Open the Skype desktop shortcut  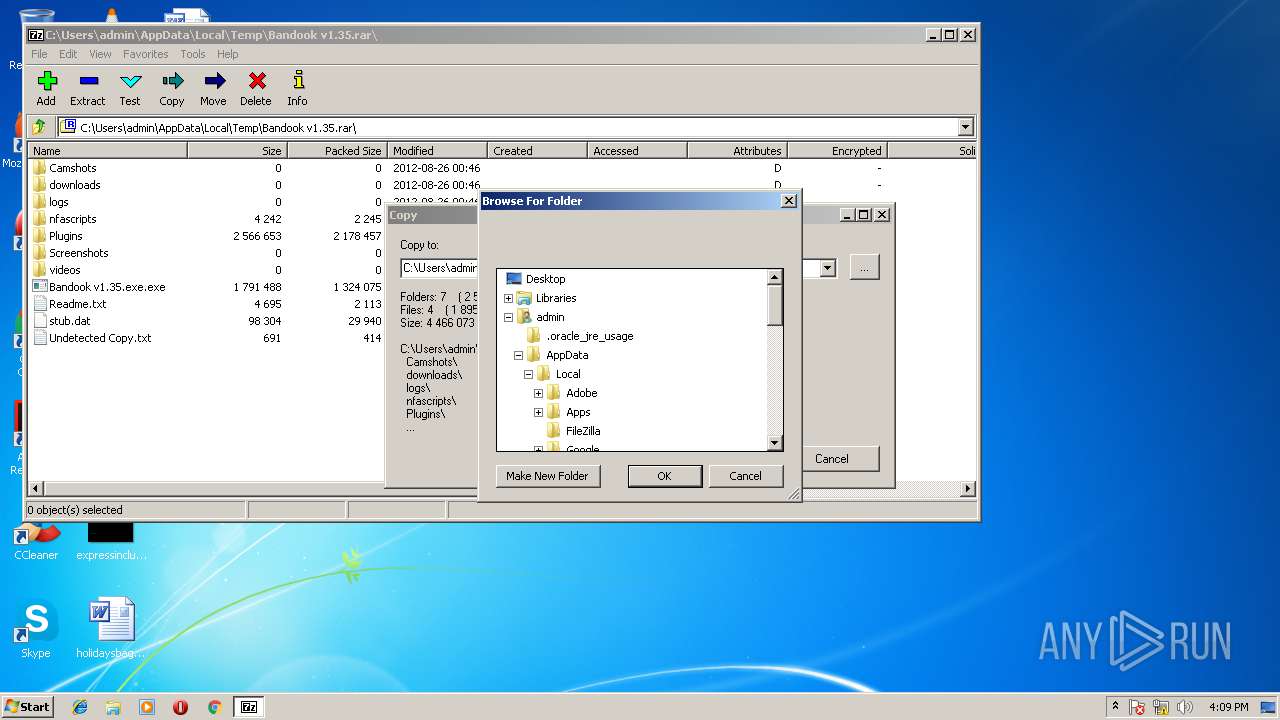[35, 630]
